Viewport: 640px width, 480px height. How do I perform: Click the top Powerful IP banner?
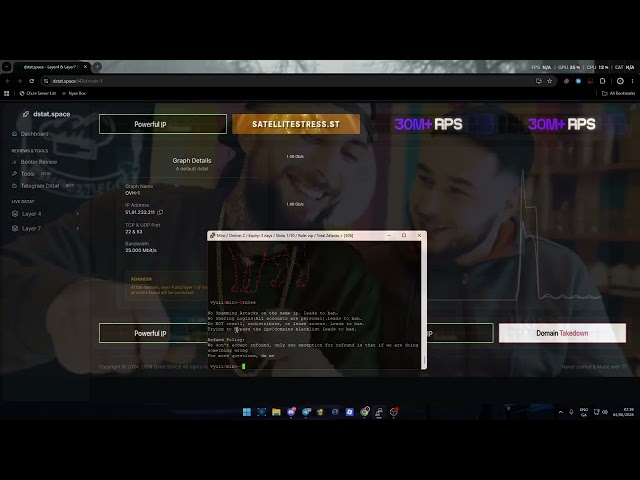[x=163, y=124]
